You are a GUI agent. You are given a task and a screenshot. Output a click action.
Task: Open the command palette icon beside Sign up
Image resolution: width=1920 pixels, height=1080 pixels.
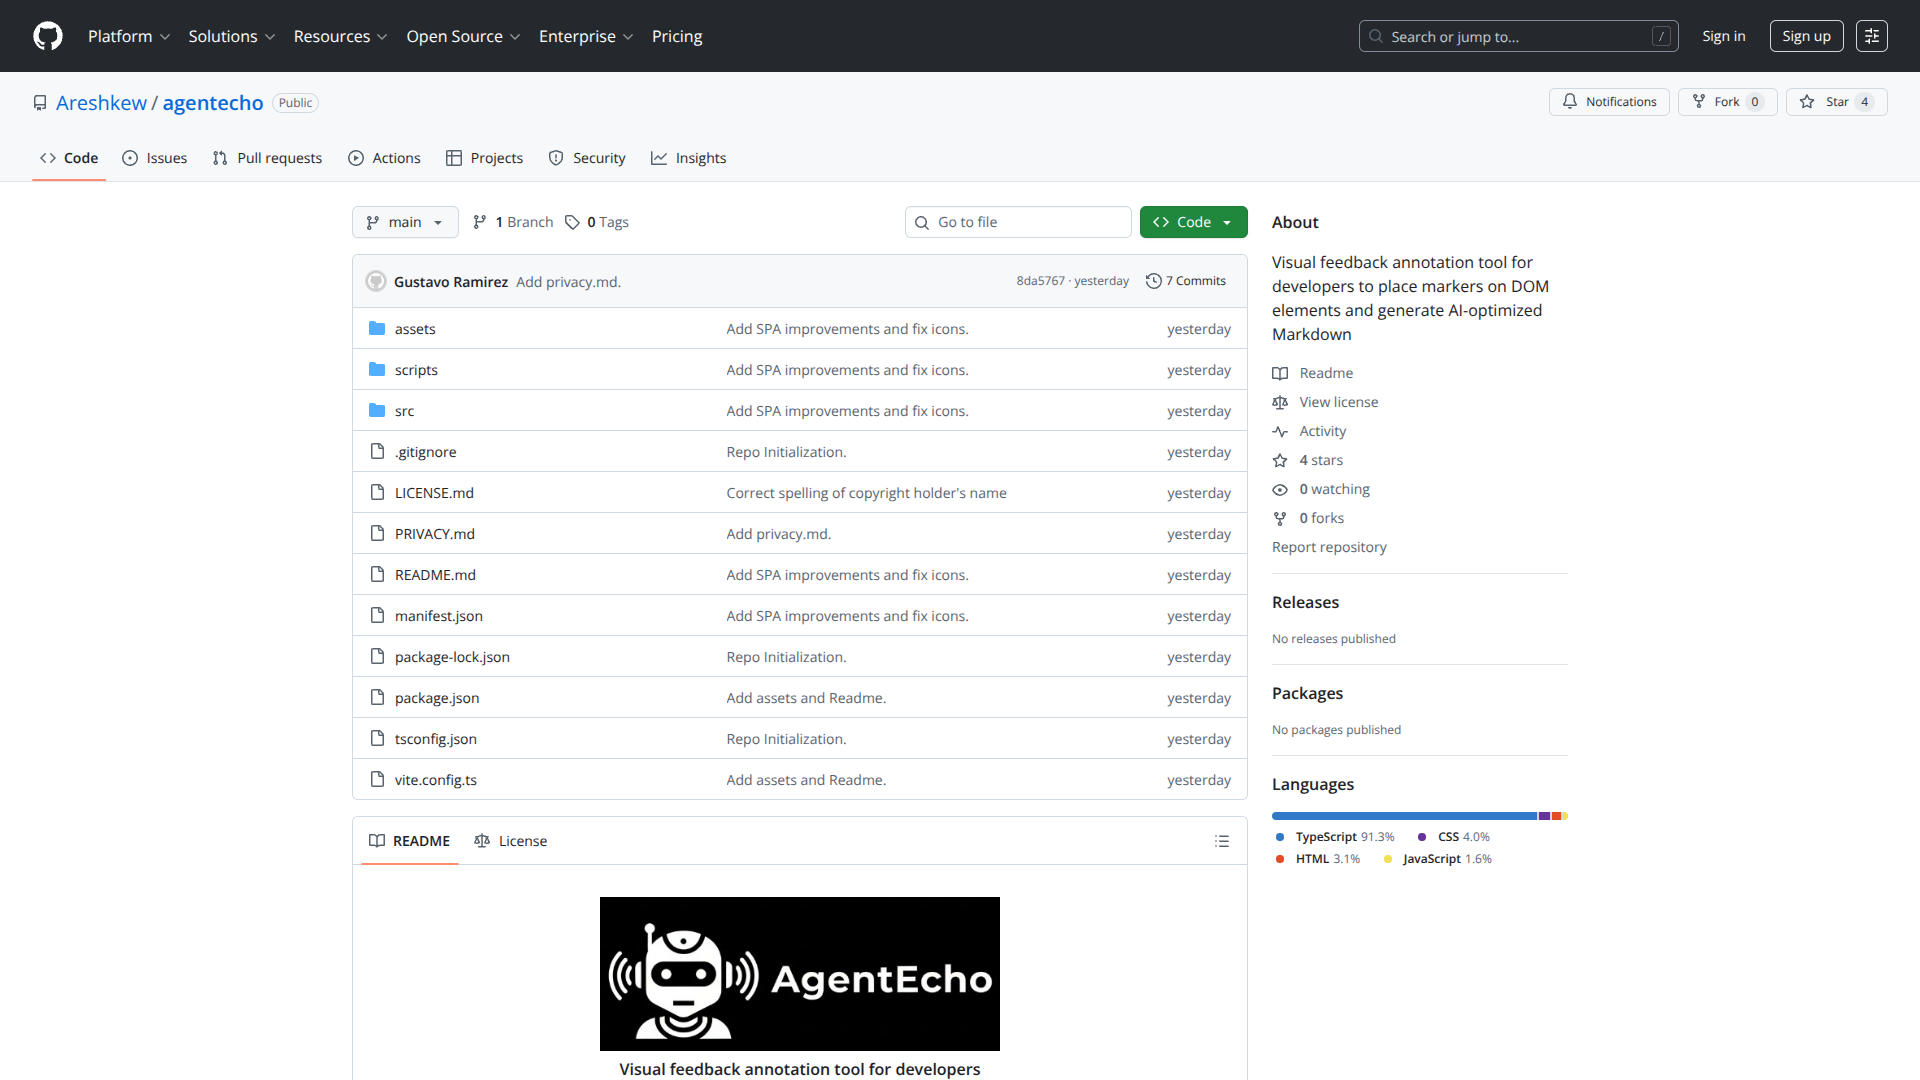point(1872,36)
